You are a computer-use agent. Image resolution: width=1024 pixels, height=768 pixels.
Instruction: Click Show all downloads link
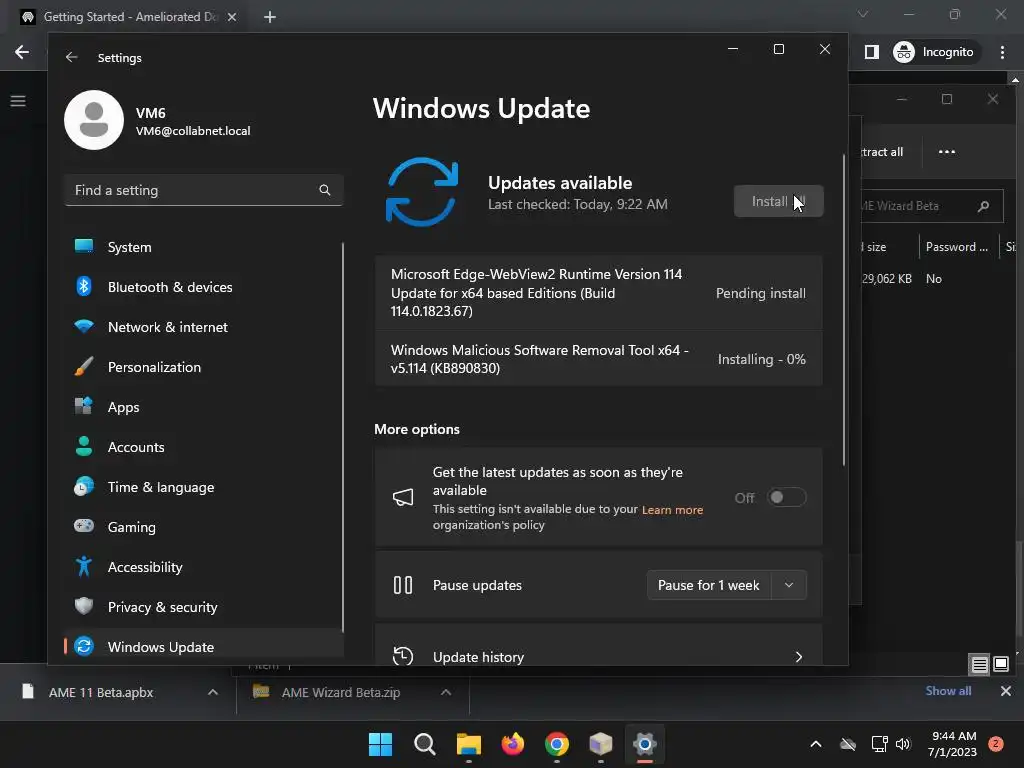(x=948, y=691)
